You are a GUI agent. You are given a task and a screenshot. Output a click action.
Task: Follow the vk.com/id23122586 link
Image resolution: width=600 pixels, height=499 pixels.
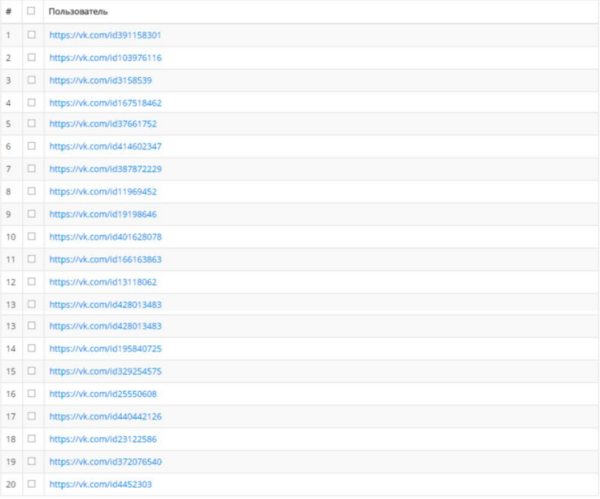[x=103, y=439]
